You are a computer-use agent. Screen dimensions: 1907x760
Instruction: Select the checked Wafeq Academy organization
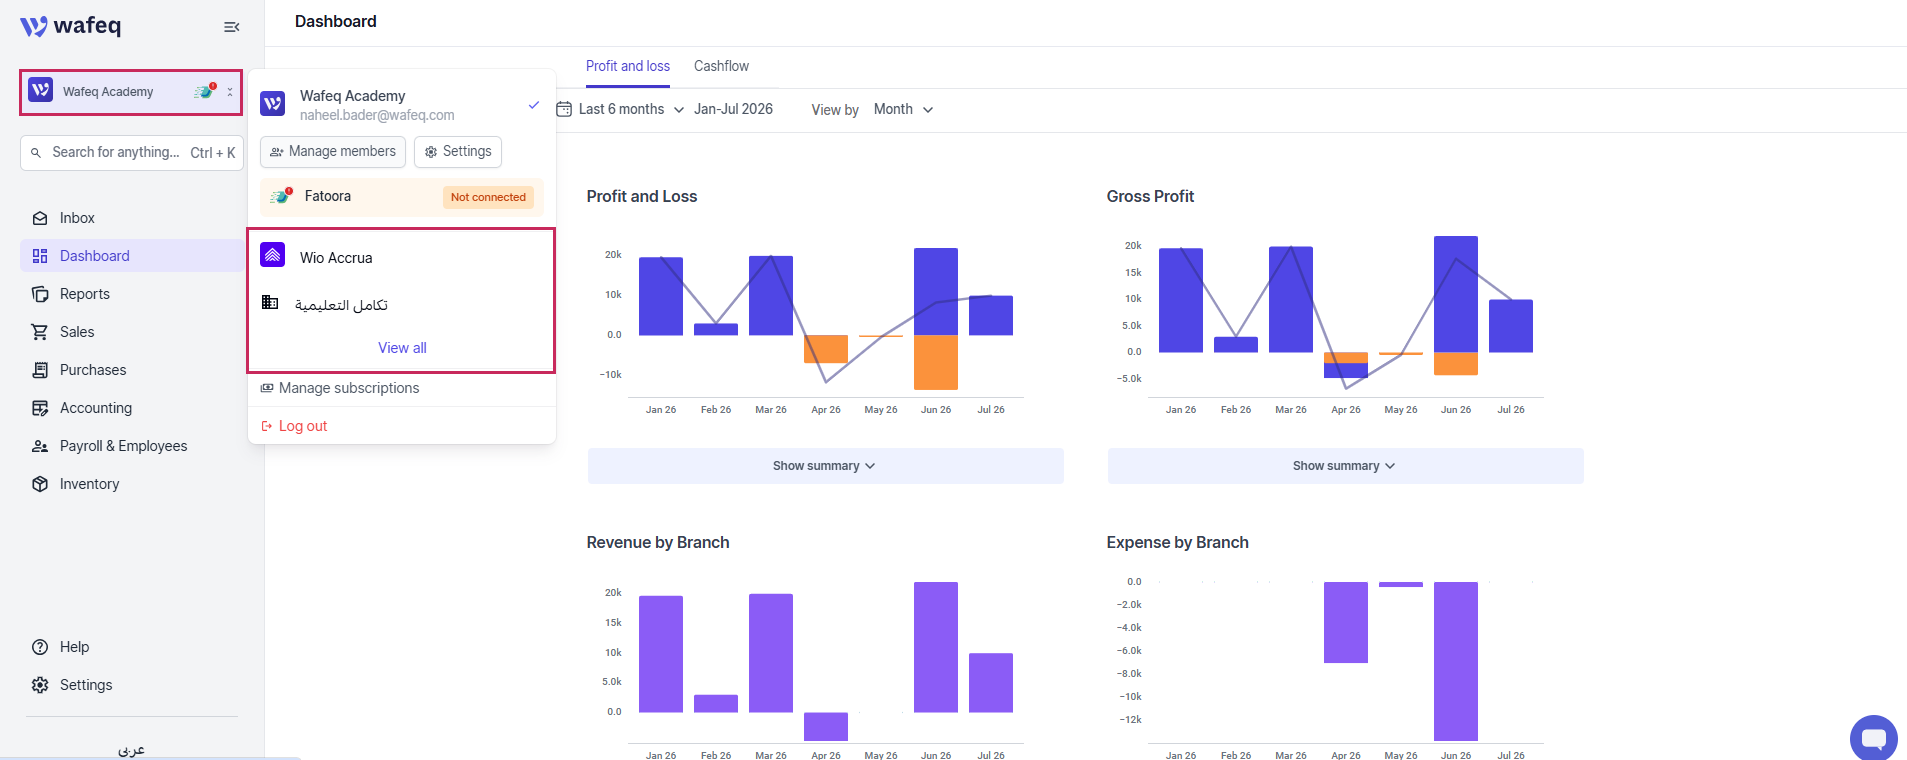[401, 105]
